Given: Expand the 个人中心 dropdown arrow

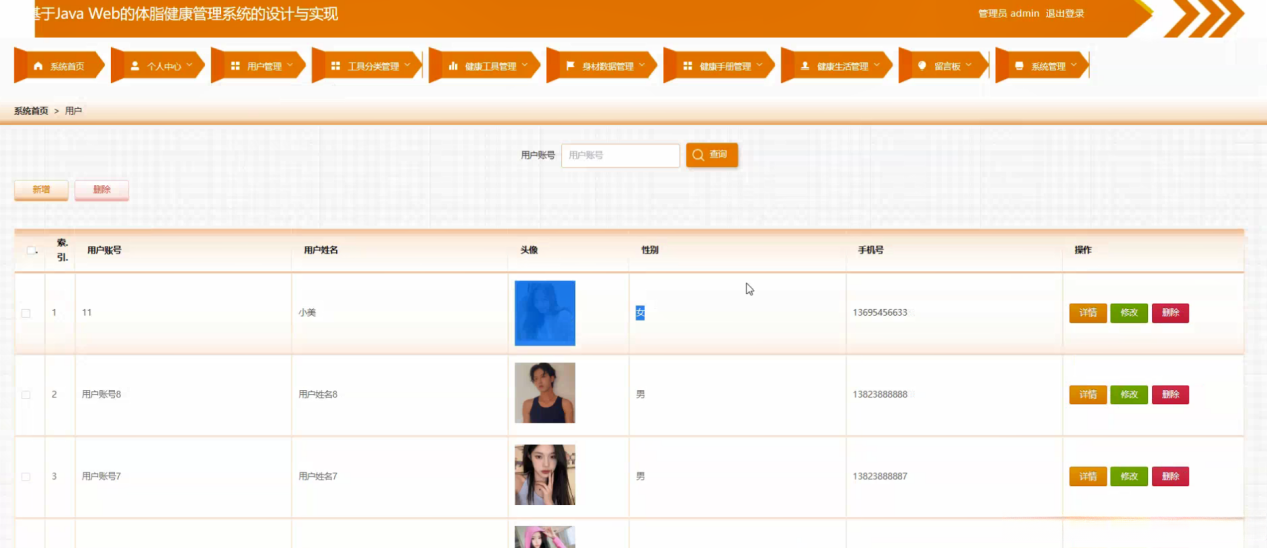Looking at the screenshot, I should point(189,66).
